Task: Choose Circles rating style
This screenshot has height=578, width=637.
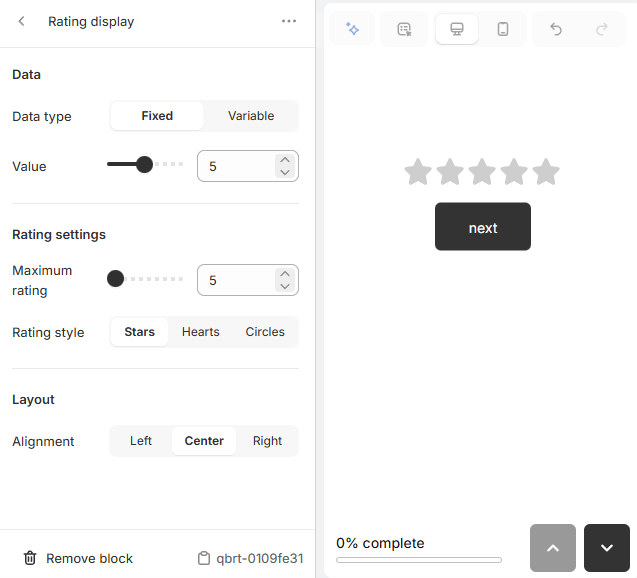Action: pyautogui.click(x=265, y=332)
